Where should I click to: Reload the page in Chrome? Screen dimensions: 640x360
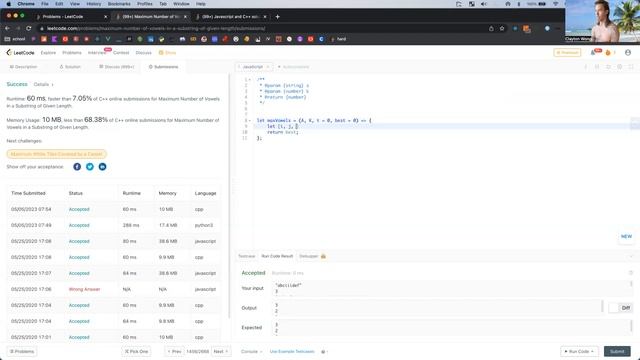tap(29, 28)
